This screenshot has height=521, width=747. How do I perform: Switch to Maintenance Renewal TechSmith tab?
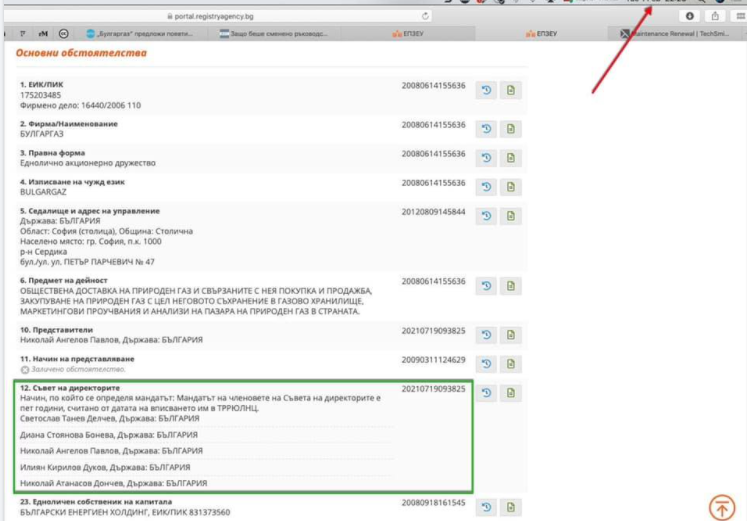click(x=680, y=33)
